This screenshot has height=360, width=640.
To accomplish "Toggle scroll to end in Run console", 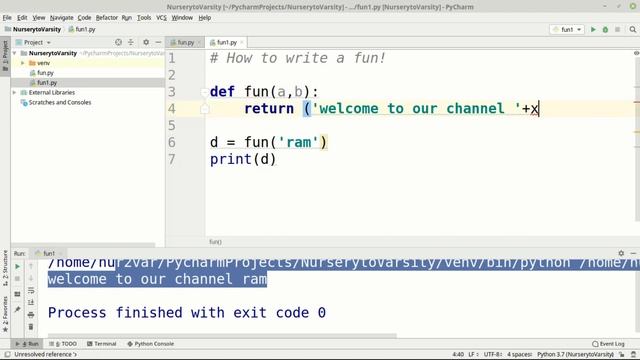I will [x=31, y=302].
